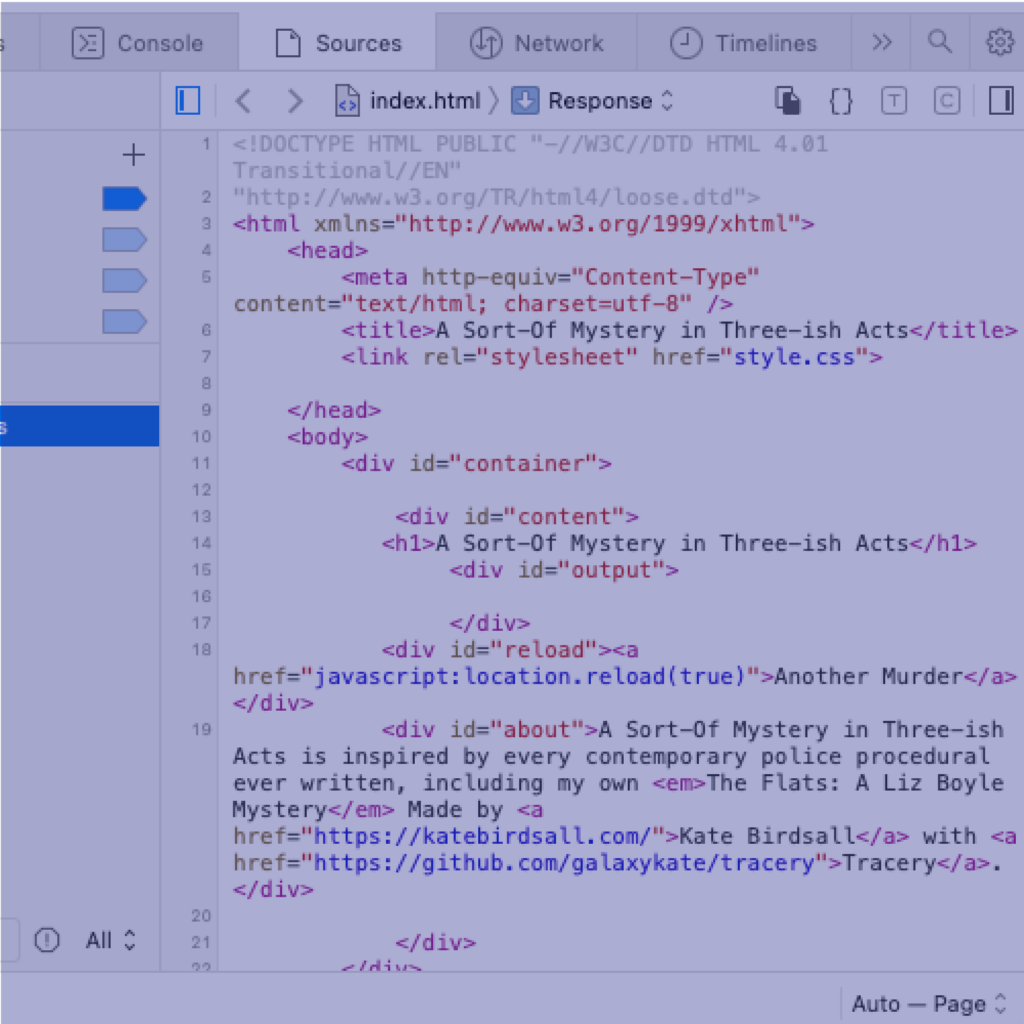Screen dimensions: 1024x1024
Task: Open Web Inspector settings gear
Action: click(999, 42)
